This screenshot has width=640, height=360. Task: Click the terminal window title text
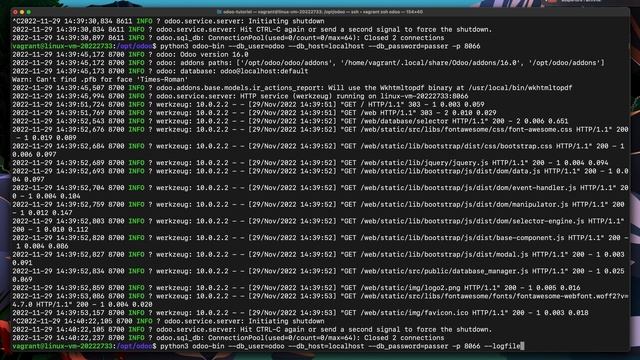pos(323,12)
